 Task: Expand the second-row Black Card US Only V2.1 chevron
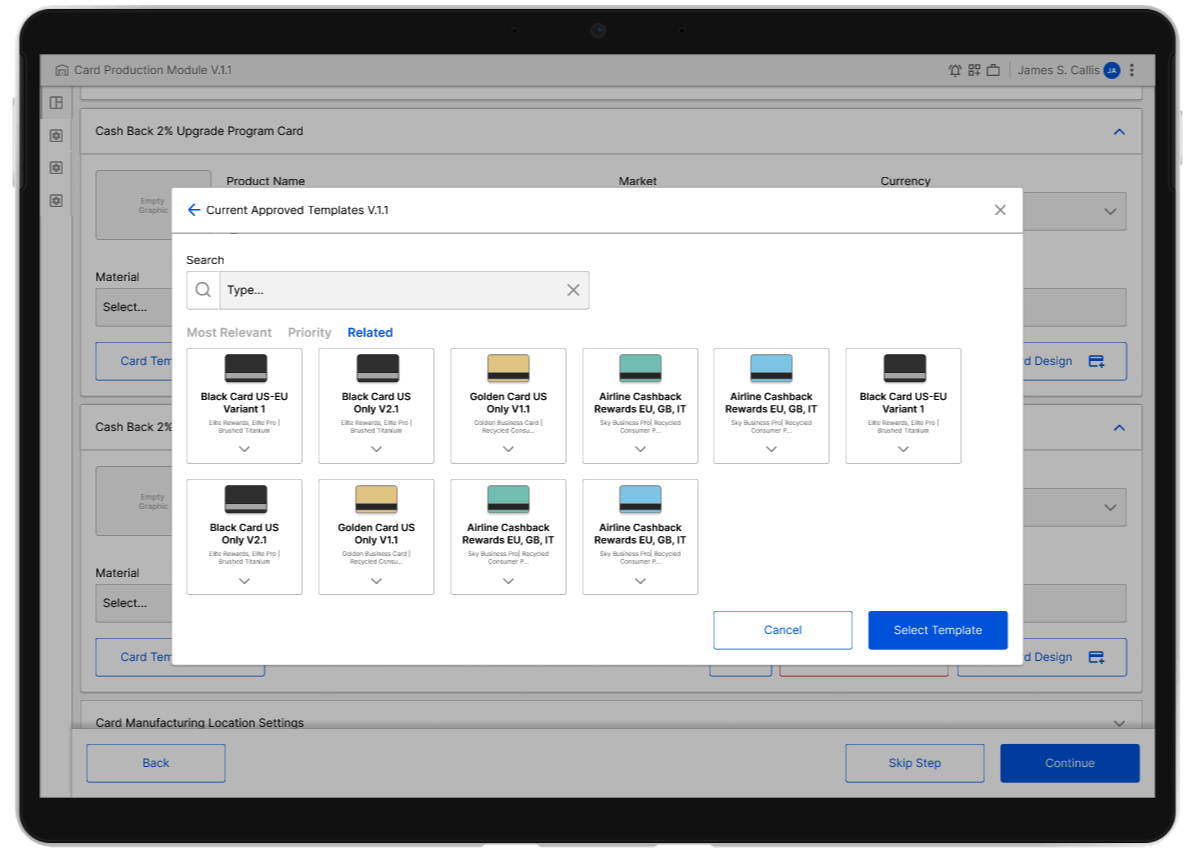coord(244,581)
